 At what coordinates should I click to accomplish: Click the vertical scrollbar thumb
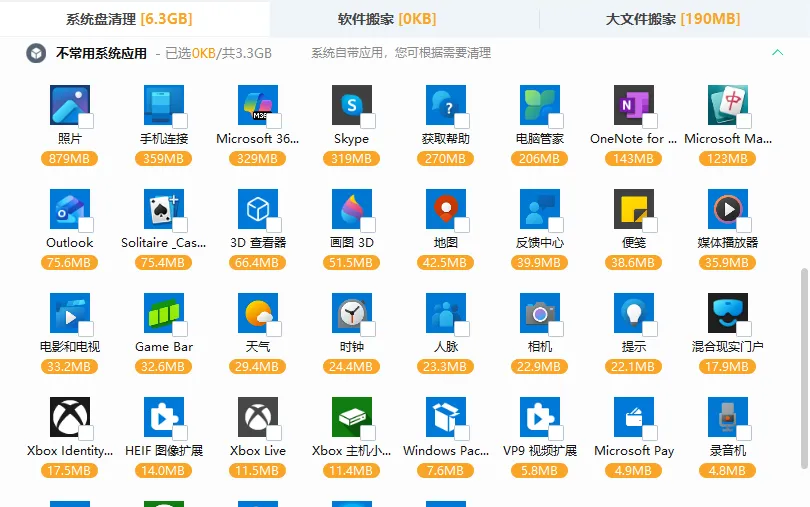(x=804, y=368)
